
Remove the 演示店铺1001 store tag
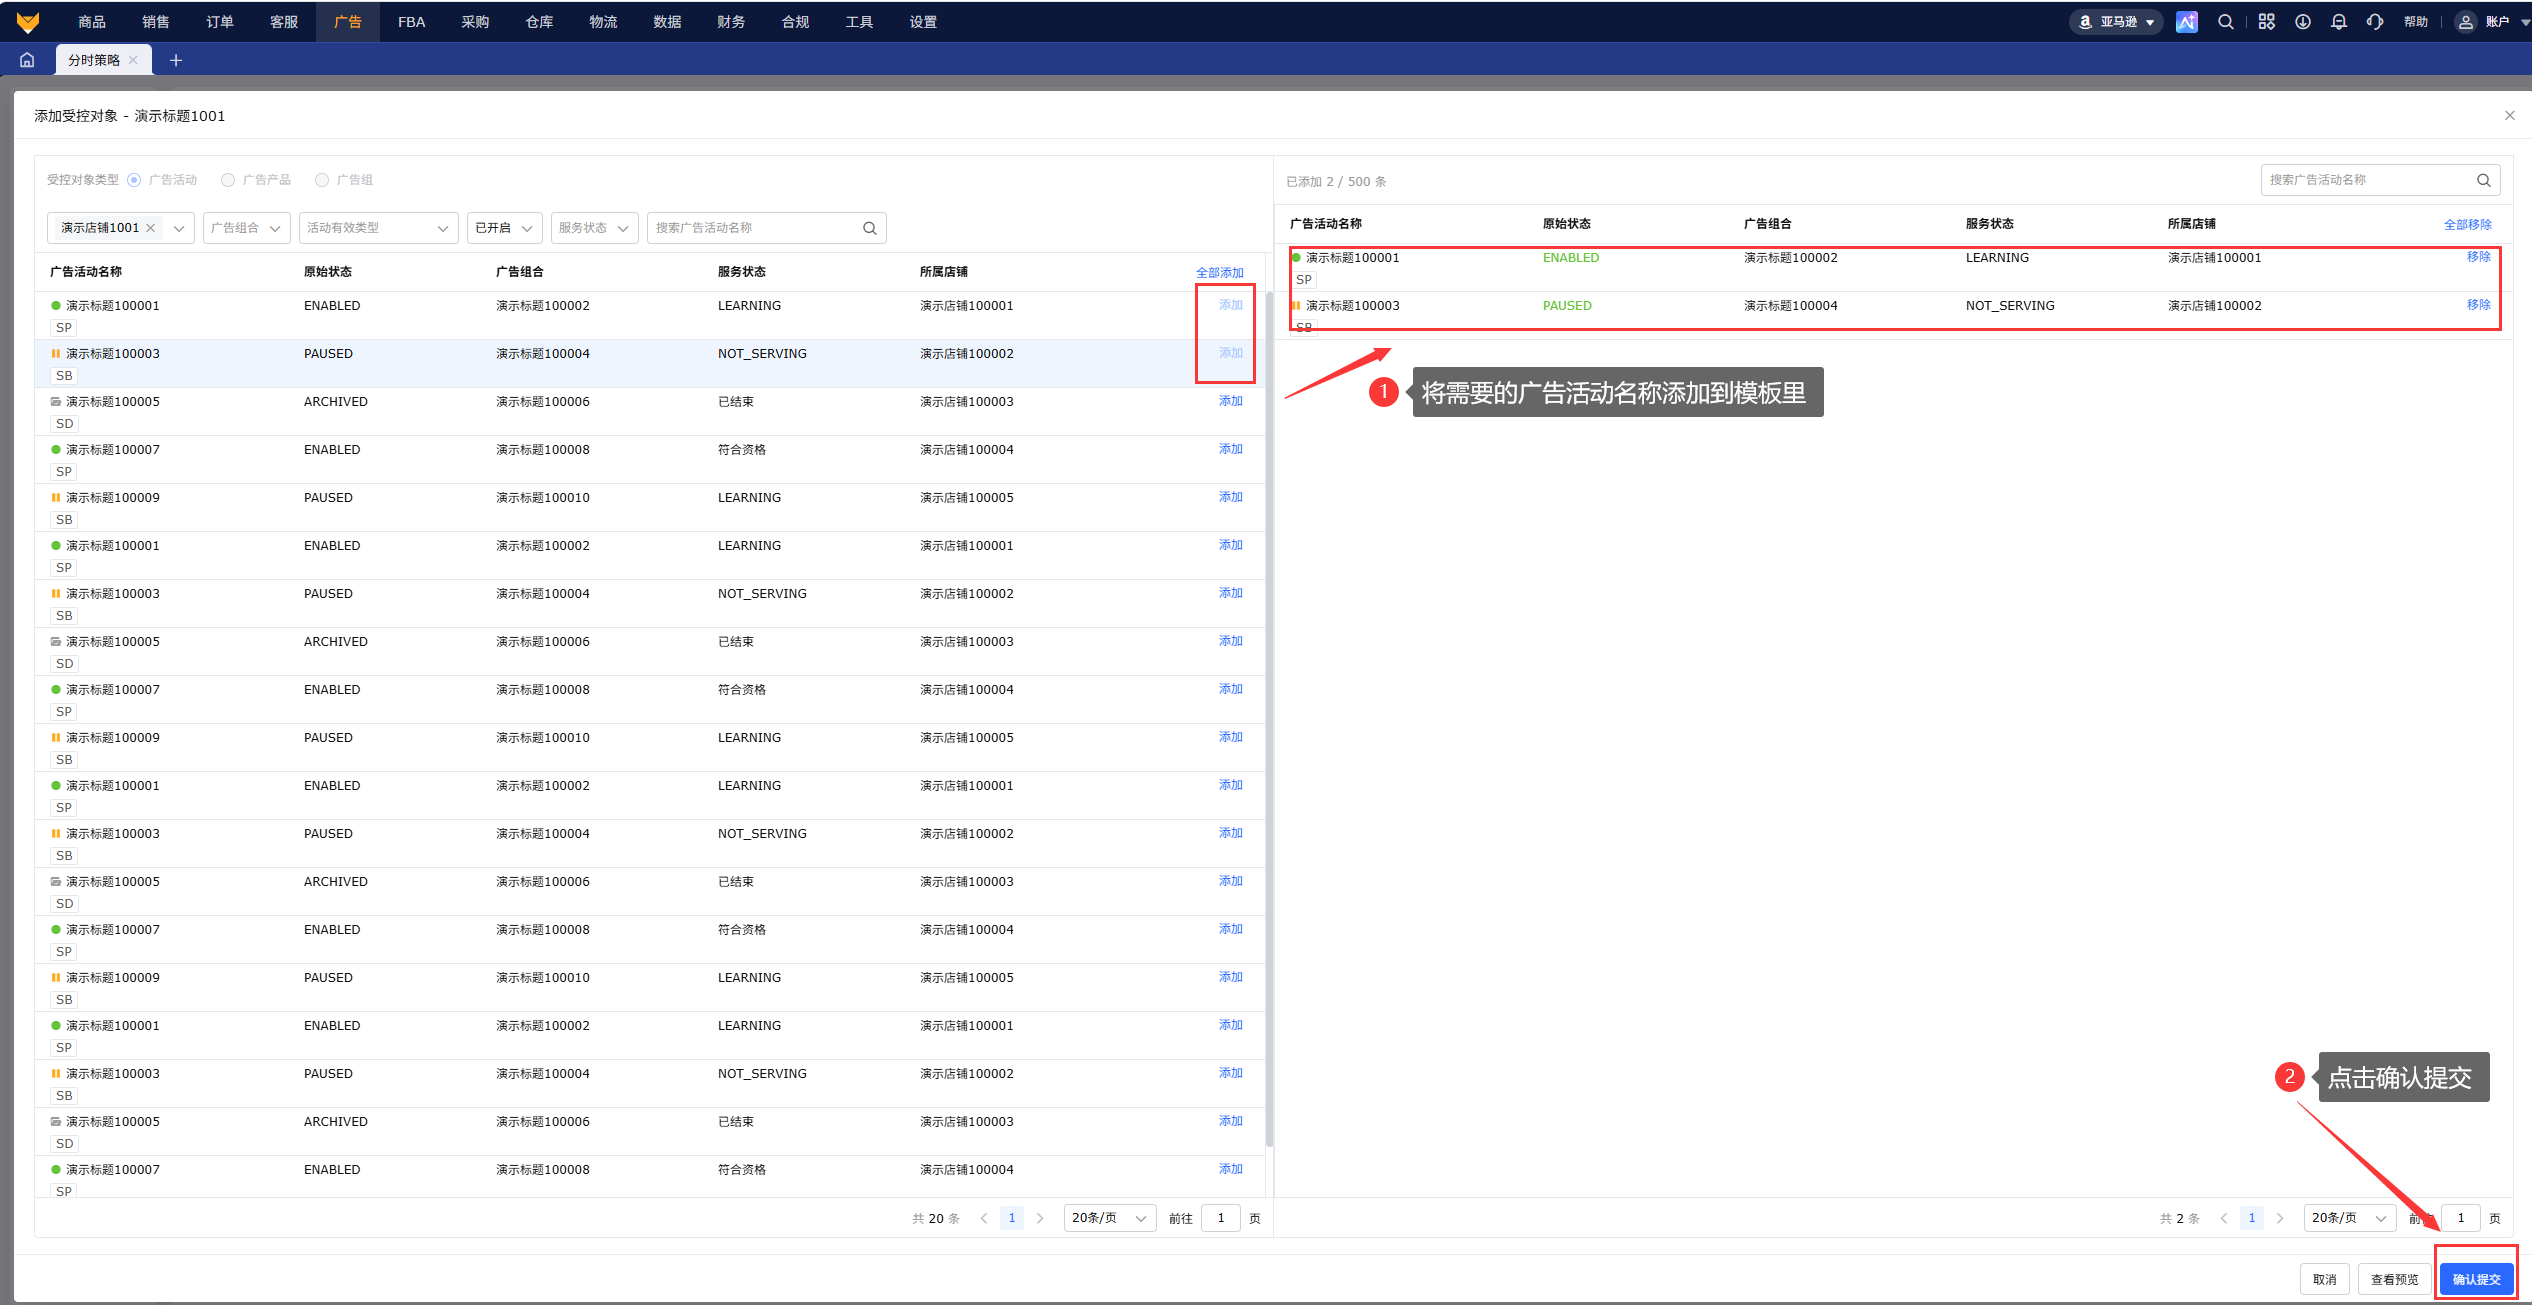click(x=150, y=228)
